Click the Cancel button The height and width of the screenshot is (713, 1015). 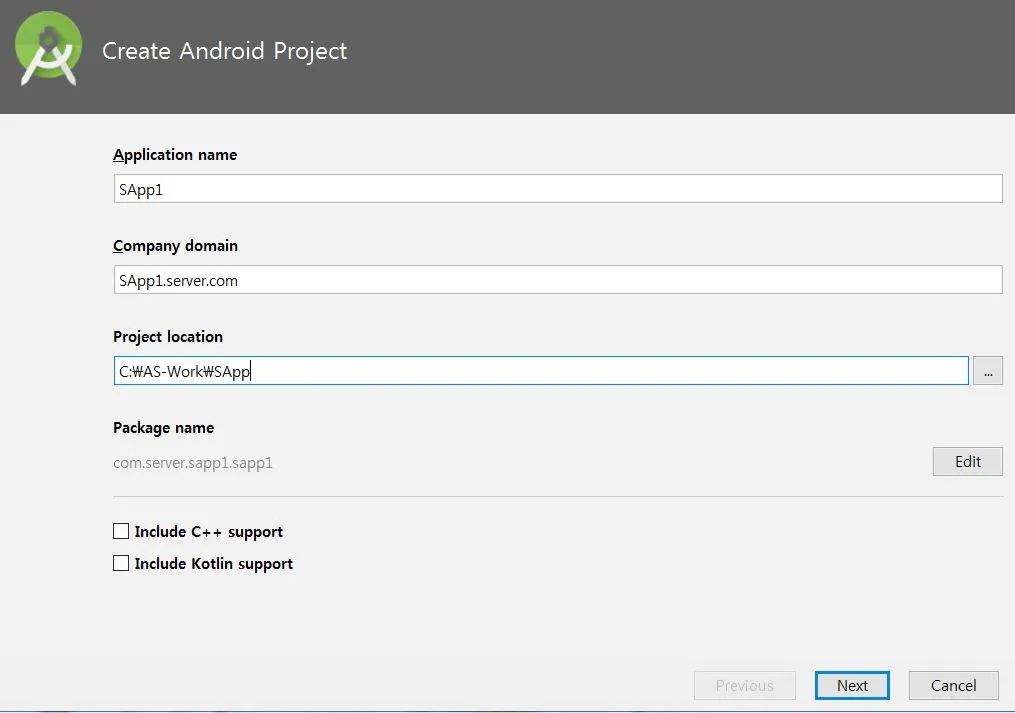tap(954, 685)
